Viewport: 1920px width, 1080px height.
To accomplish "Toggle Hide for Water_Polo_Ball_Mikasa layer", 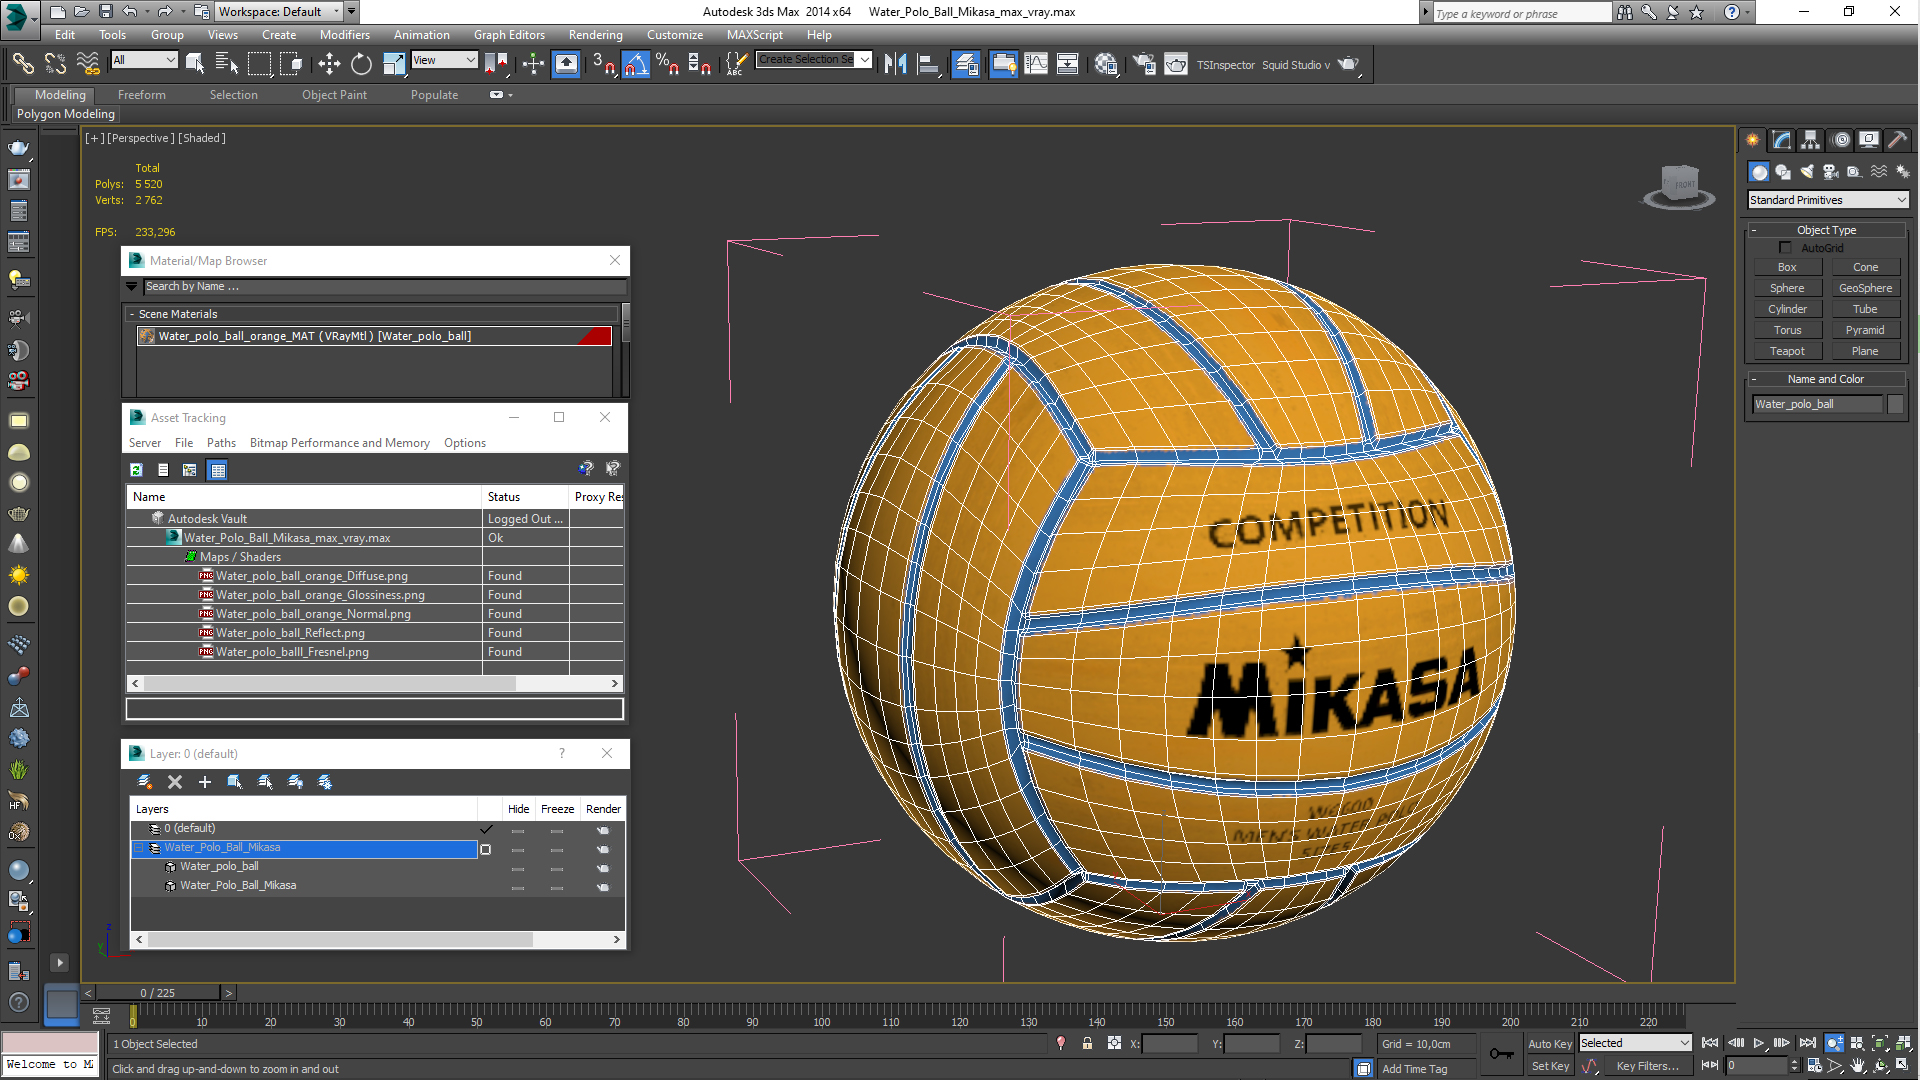I will tap(518, 849).
